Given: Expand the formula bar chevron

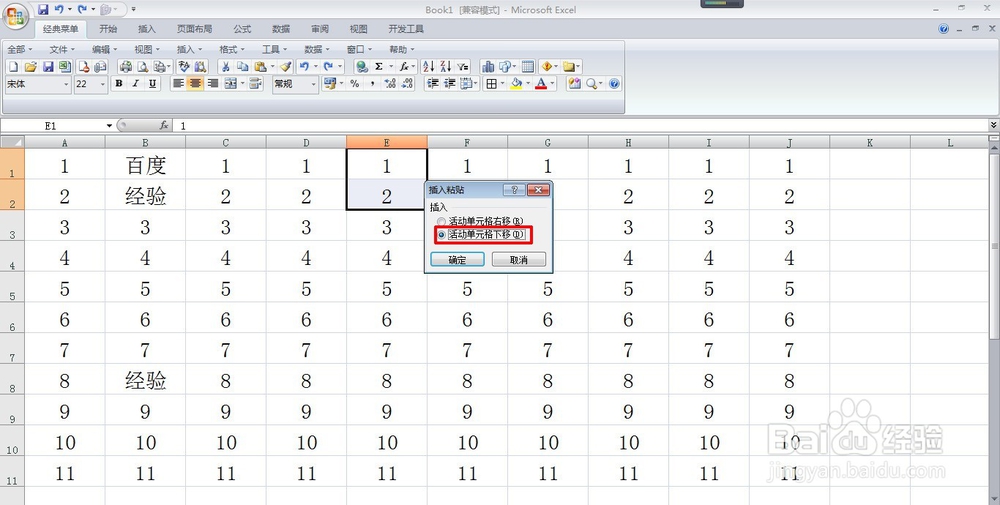Looking at the screenshot, I should (x=994, y=125).
